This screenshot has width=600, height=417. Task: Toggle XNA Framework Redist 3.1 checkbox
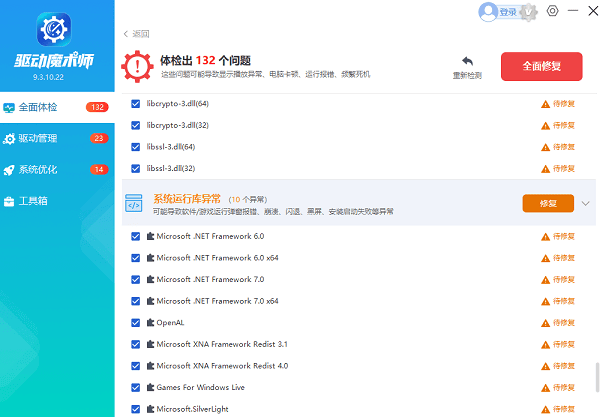coord(135,344)
